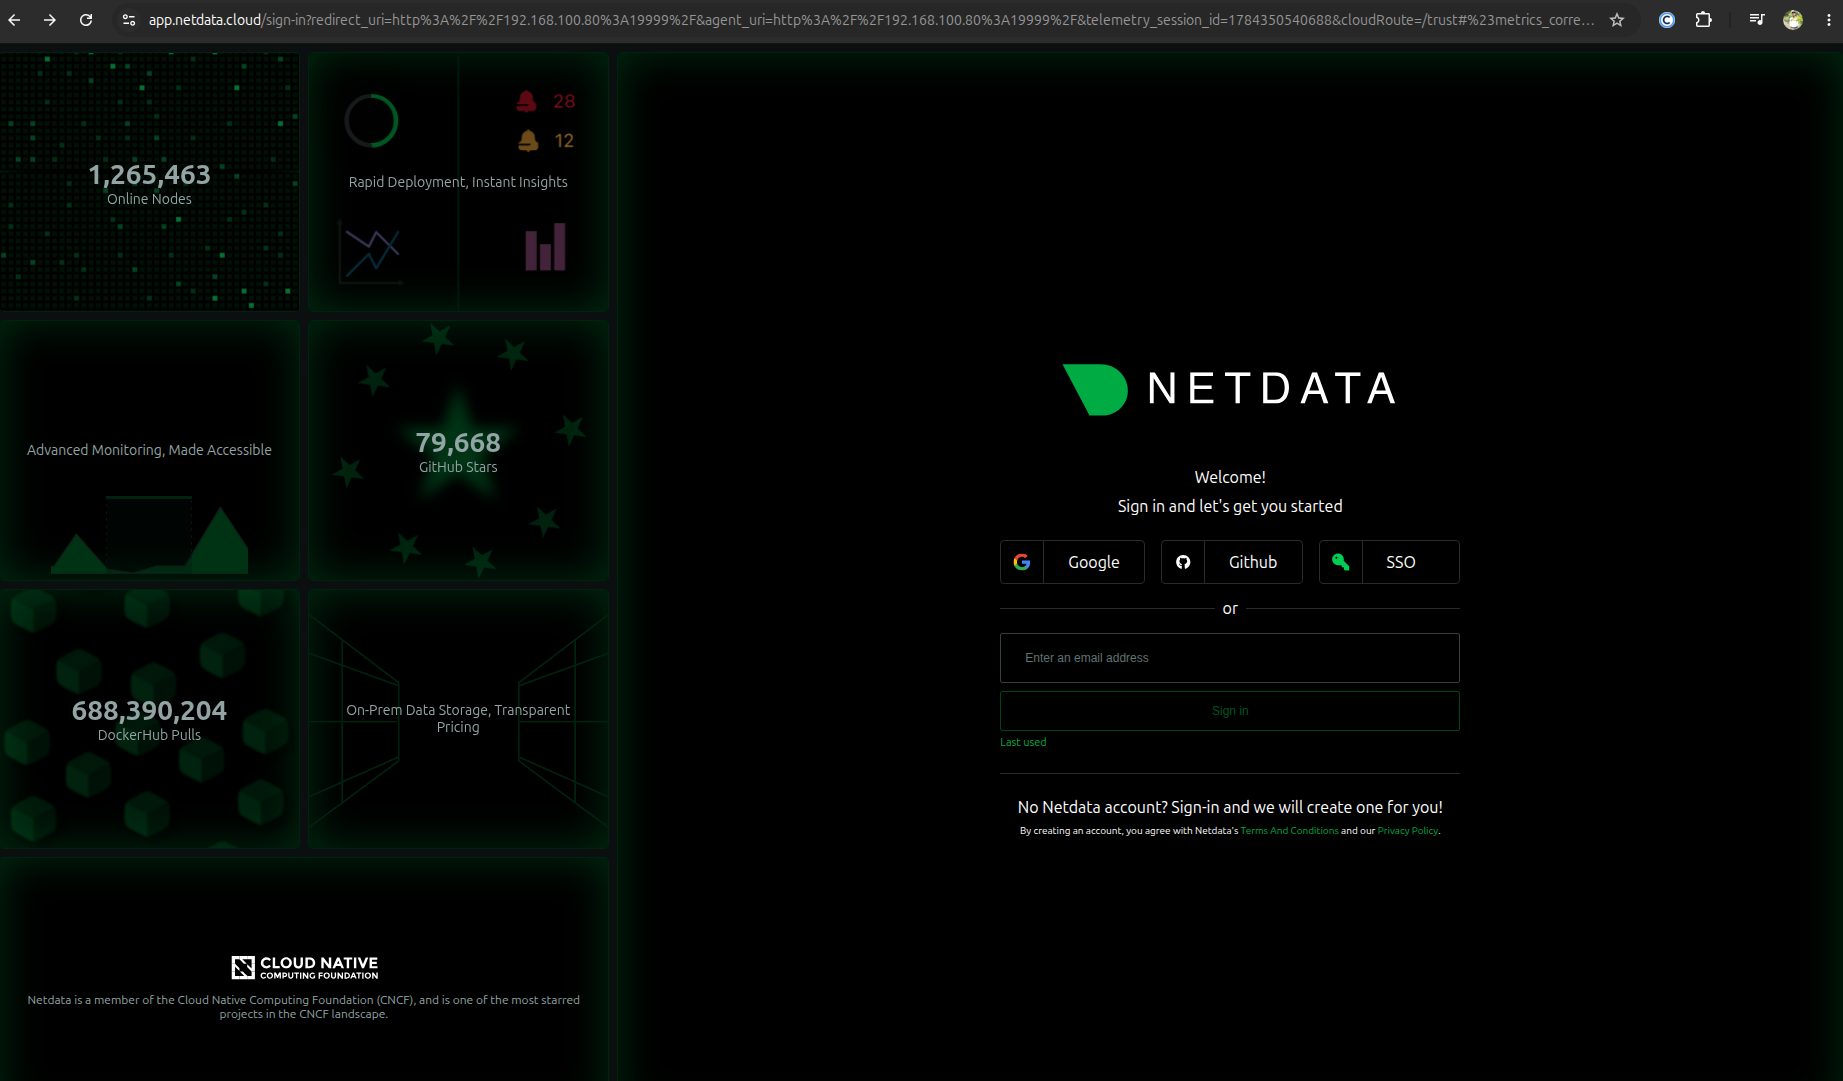Open the Terms And Conditions link
The image size is (1843, 1081).
coord(1289,831)
